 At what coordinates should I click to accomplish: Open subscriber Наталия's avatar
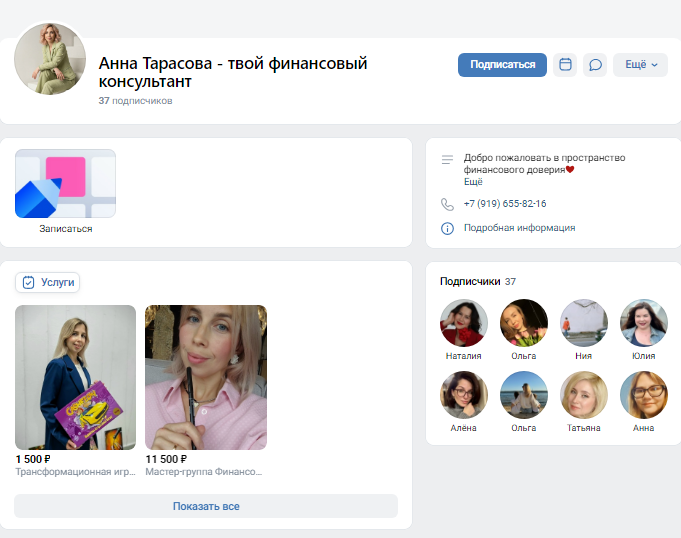(x=463, y=323)
